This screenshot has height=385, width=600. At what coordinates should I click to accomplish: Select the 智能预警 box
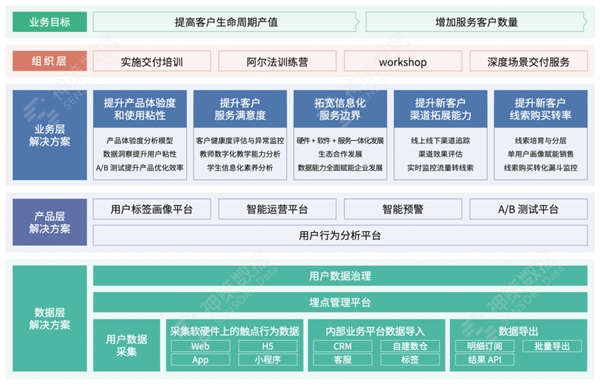click(x=403, y=209)
